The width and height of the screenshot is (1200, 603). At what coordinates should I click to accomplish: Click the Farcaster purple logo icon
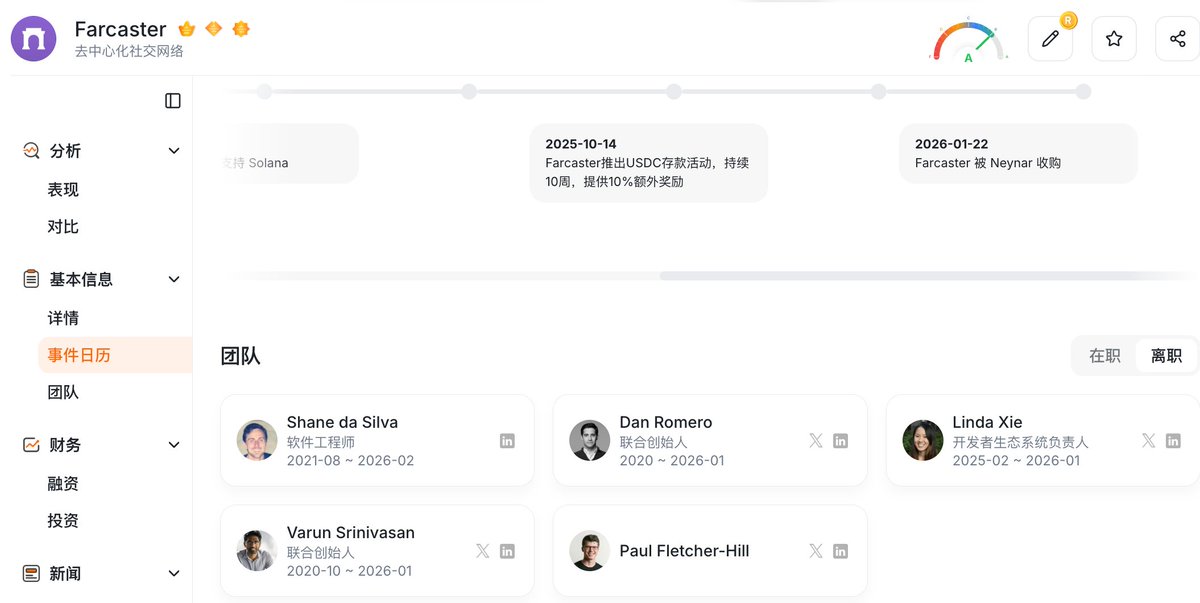click(x=34, y=39)
